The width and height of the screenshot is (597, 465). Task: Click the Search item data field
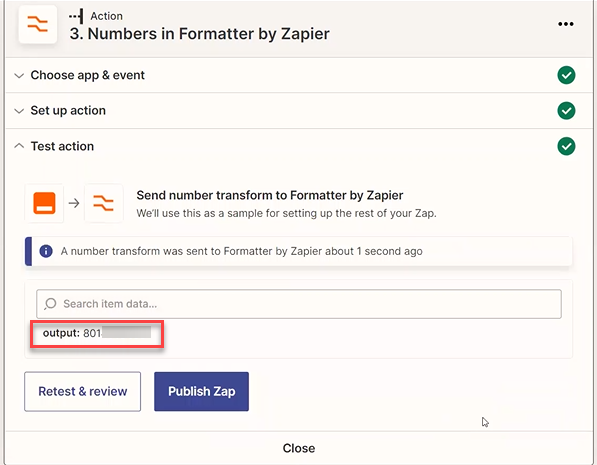[x=299, y=304]
